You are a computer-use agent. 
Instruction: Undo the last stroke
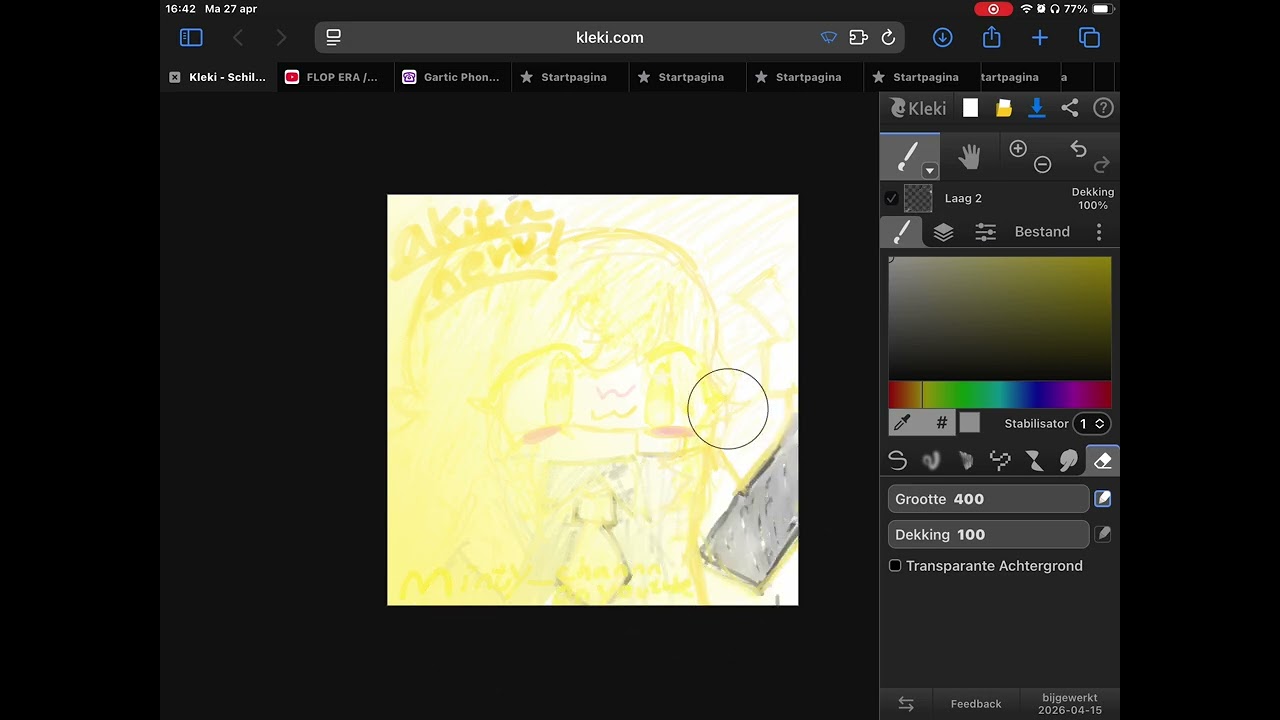click(x=1078, y=149)
